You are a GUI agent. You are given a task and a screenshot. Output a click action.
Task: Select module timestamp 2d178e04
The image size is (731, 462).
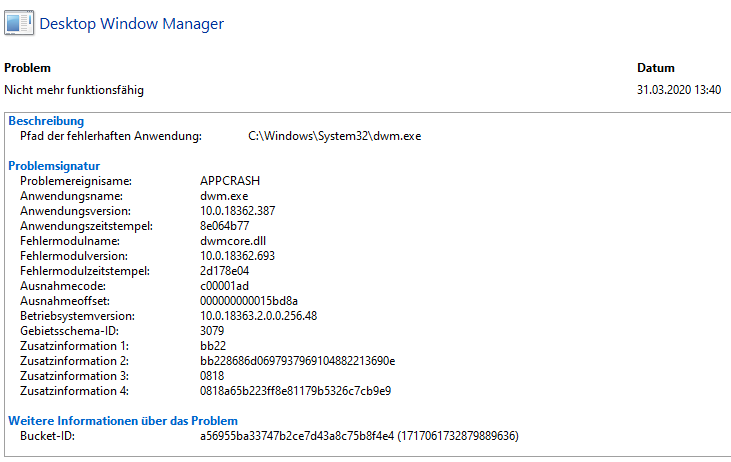point(224,271)
